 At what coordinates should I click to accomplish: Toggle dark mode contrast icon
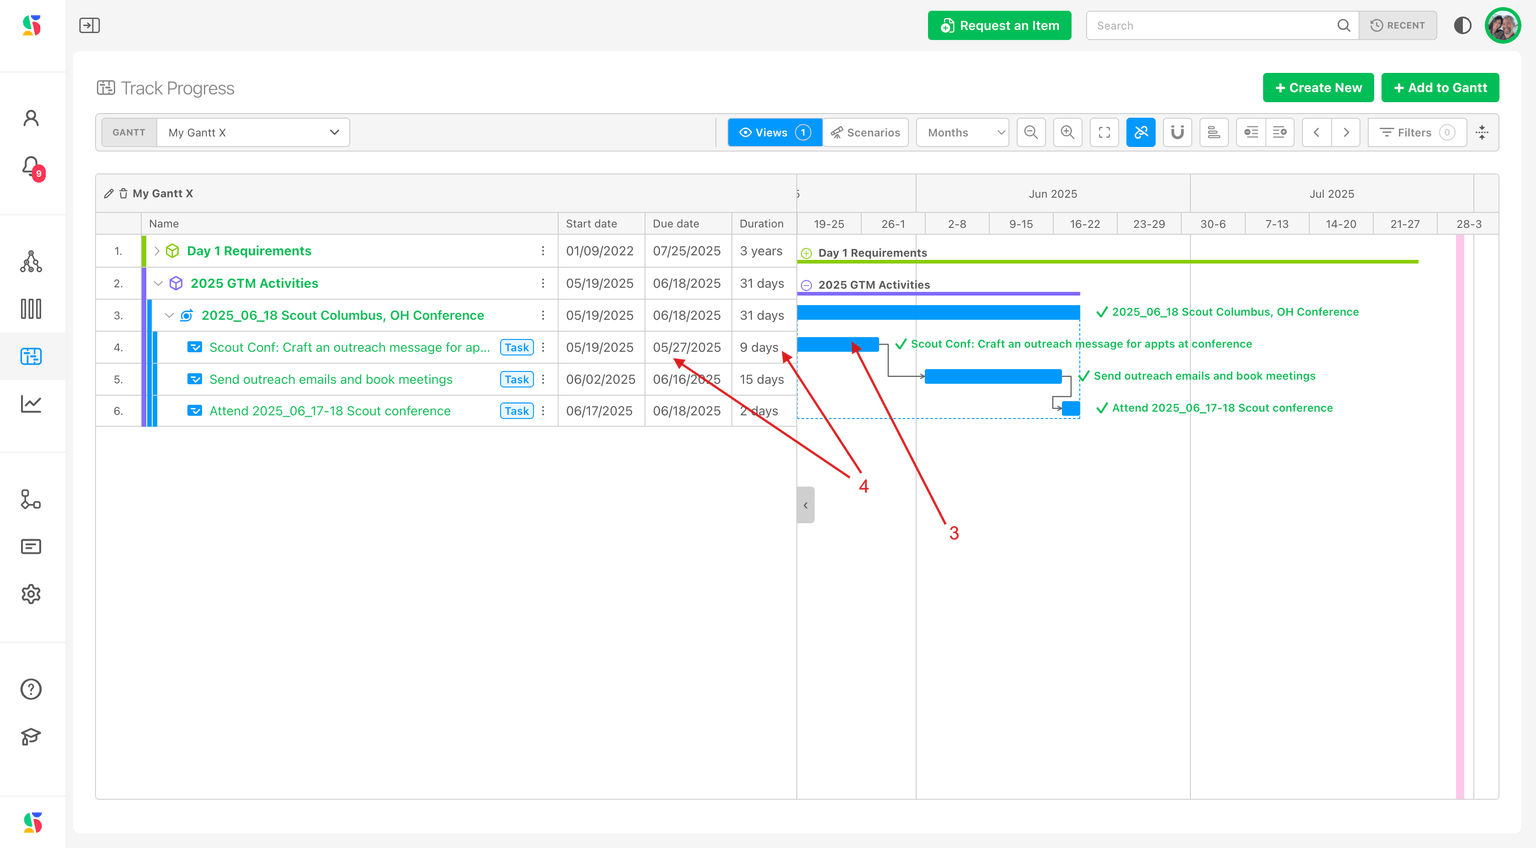(1462, 26)
